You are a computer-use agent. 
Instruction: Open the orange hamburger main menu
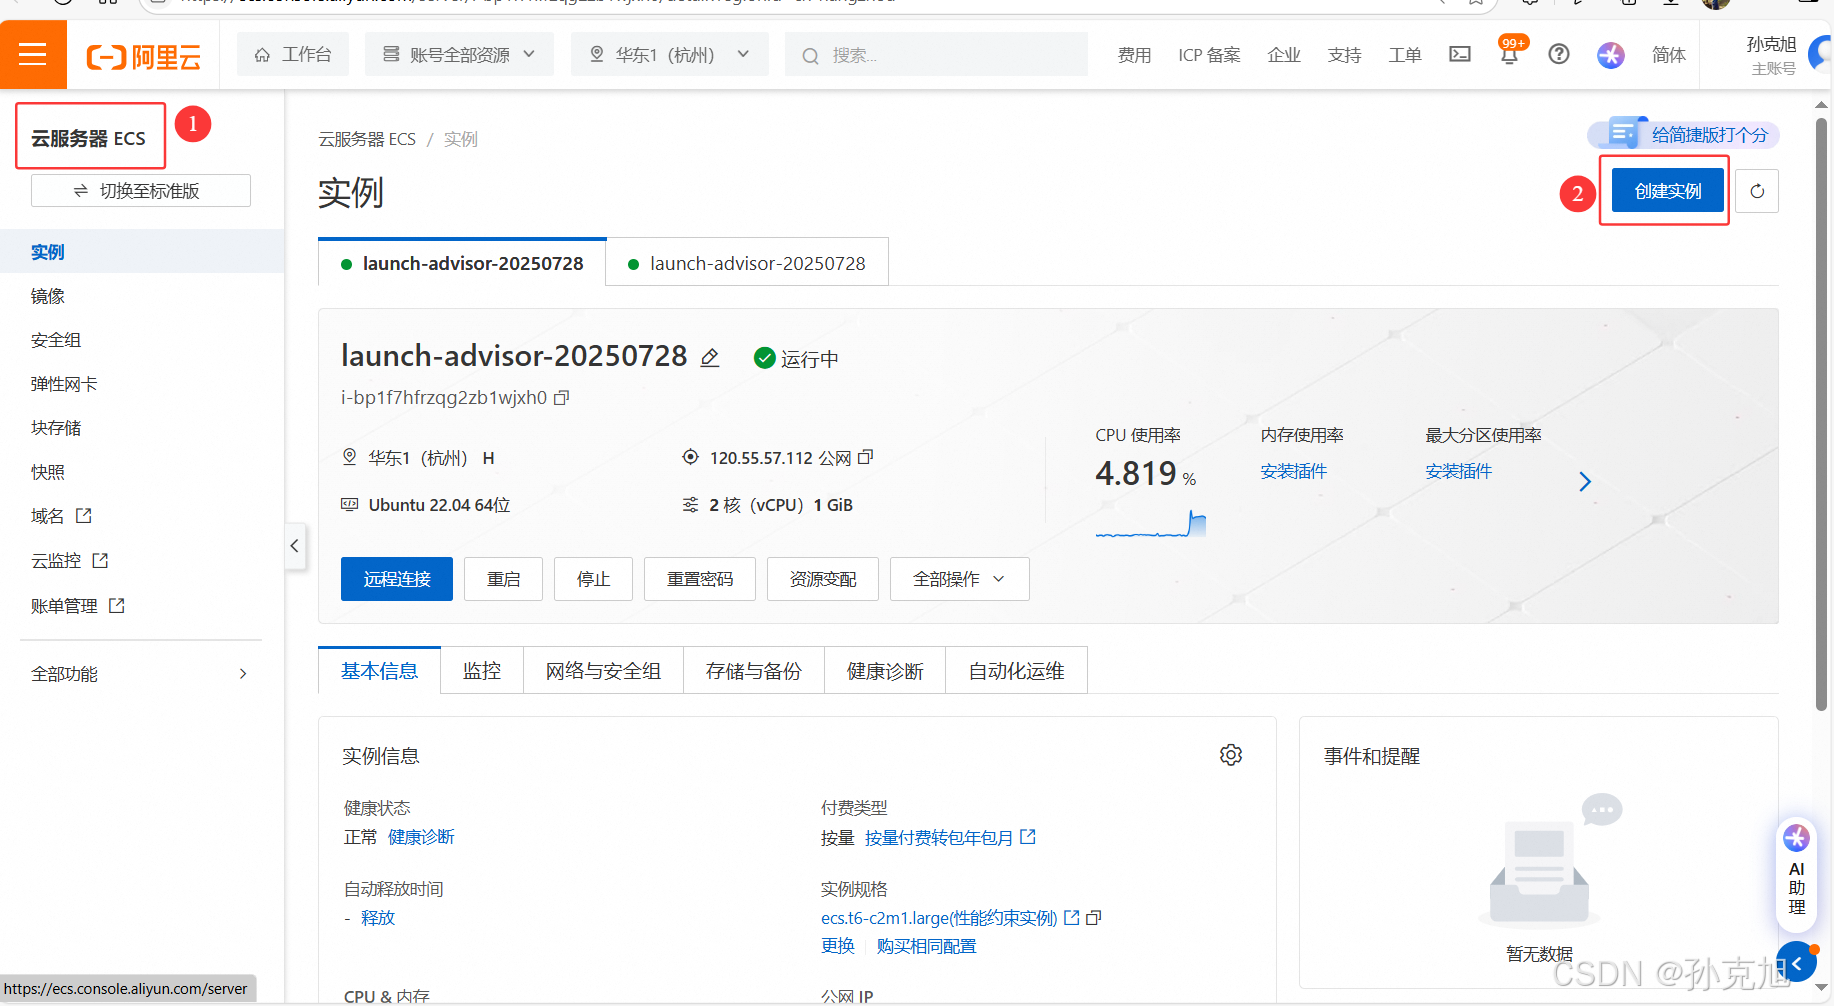coord(33,54)
